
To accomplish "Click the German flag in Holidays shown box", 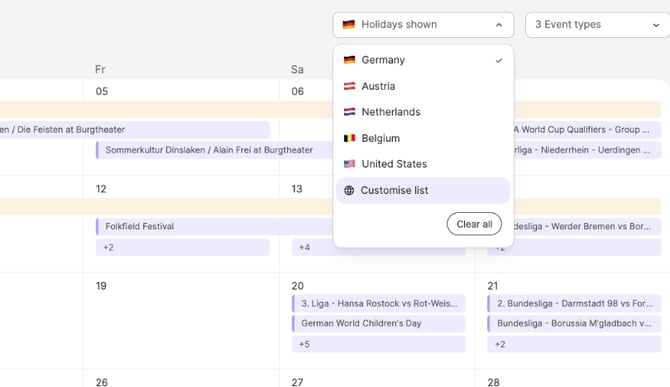I will (x=349, y=24).
